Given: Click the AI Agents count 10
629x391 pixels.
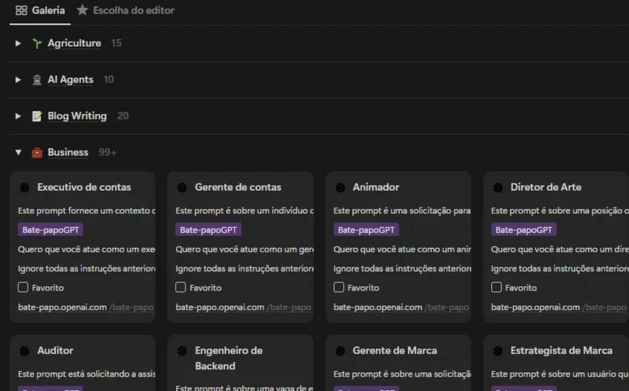Looking at the screenshot, I should (x=109, y=80).
